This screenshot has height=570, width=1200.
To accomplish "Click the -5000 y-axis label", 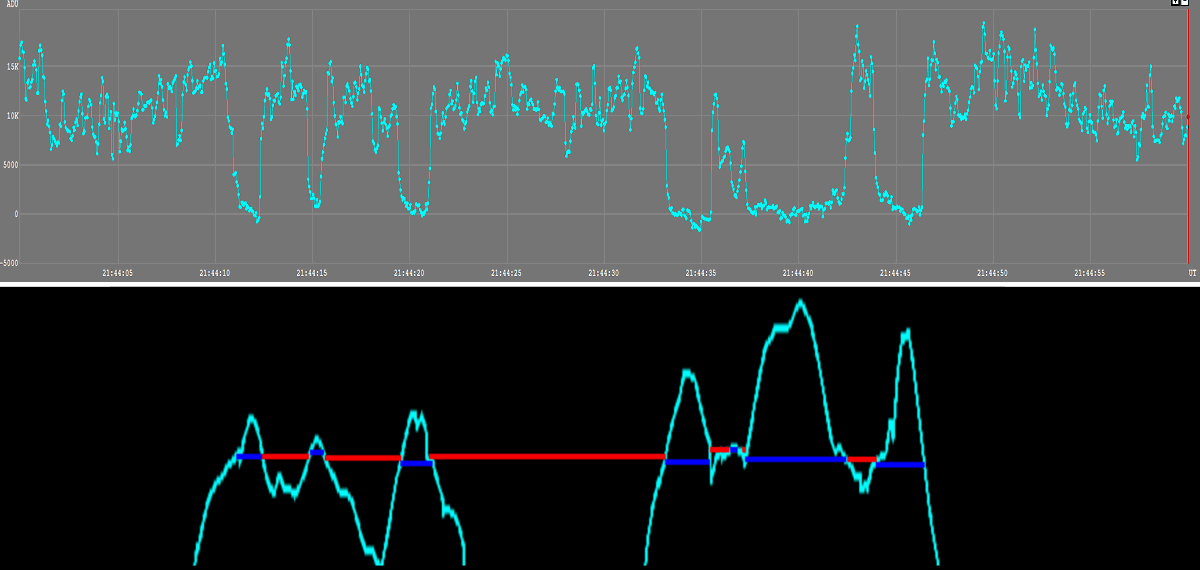I will 9,263.
